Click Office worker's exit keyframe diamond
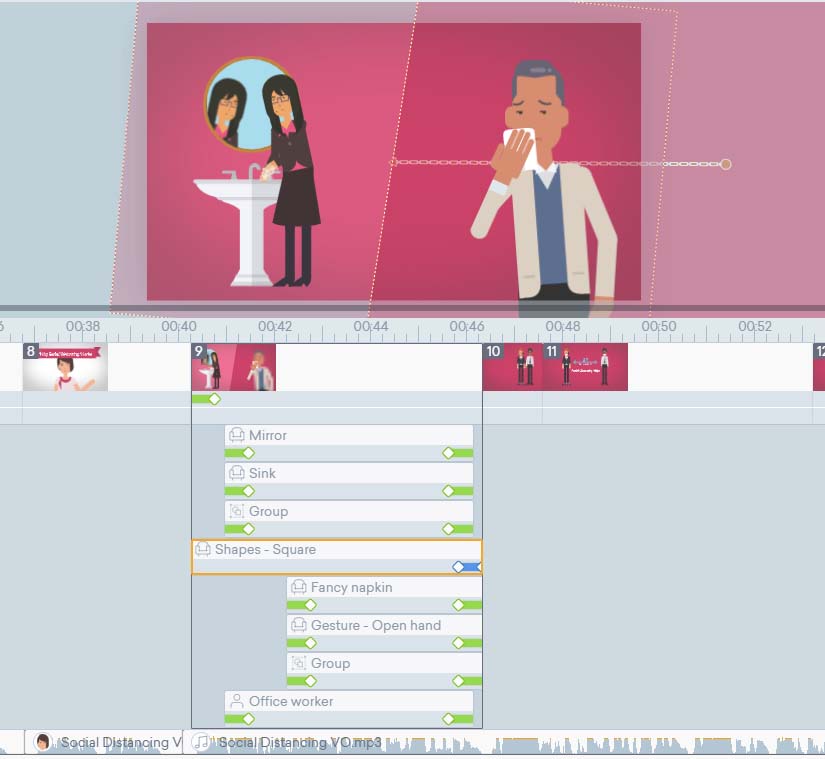This screenshot has height=759, width=825. [x=448, y=718]
